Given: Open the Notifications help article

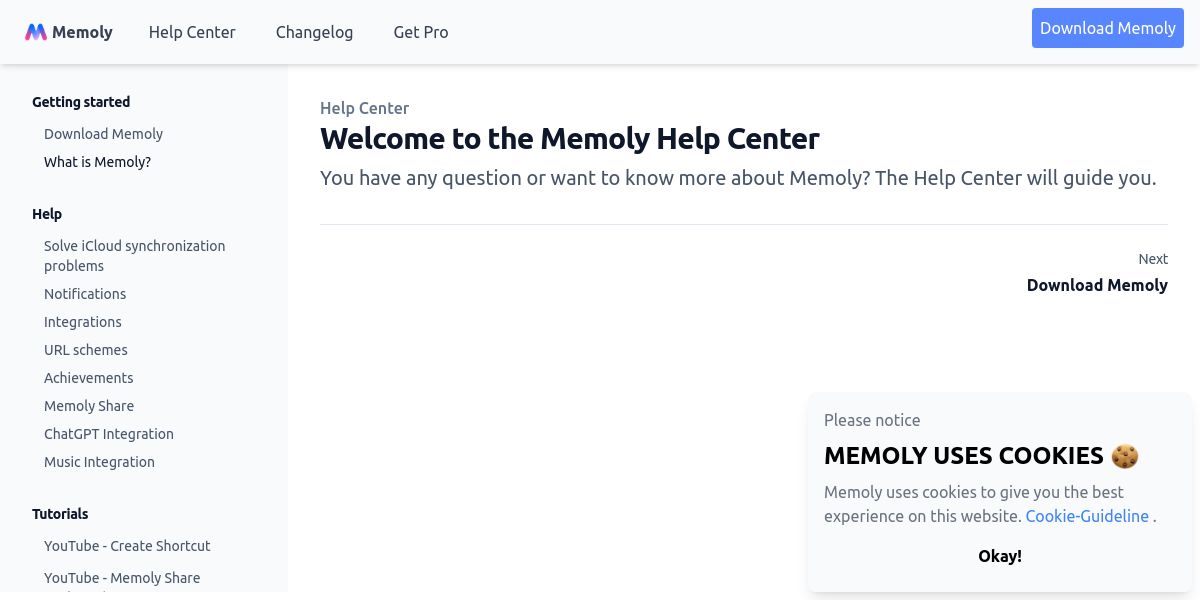Looking at the screenshot, I should pos(85,294).
